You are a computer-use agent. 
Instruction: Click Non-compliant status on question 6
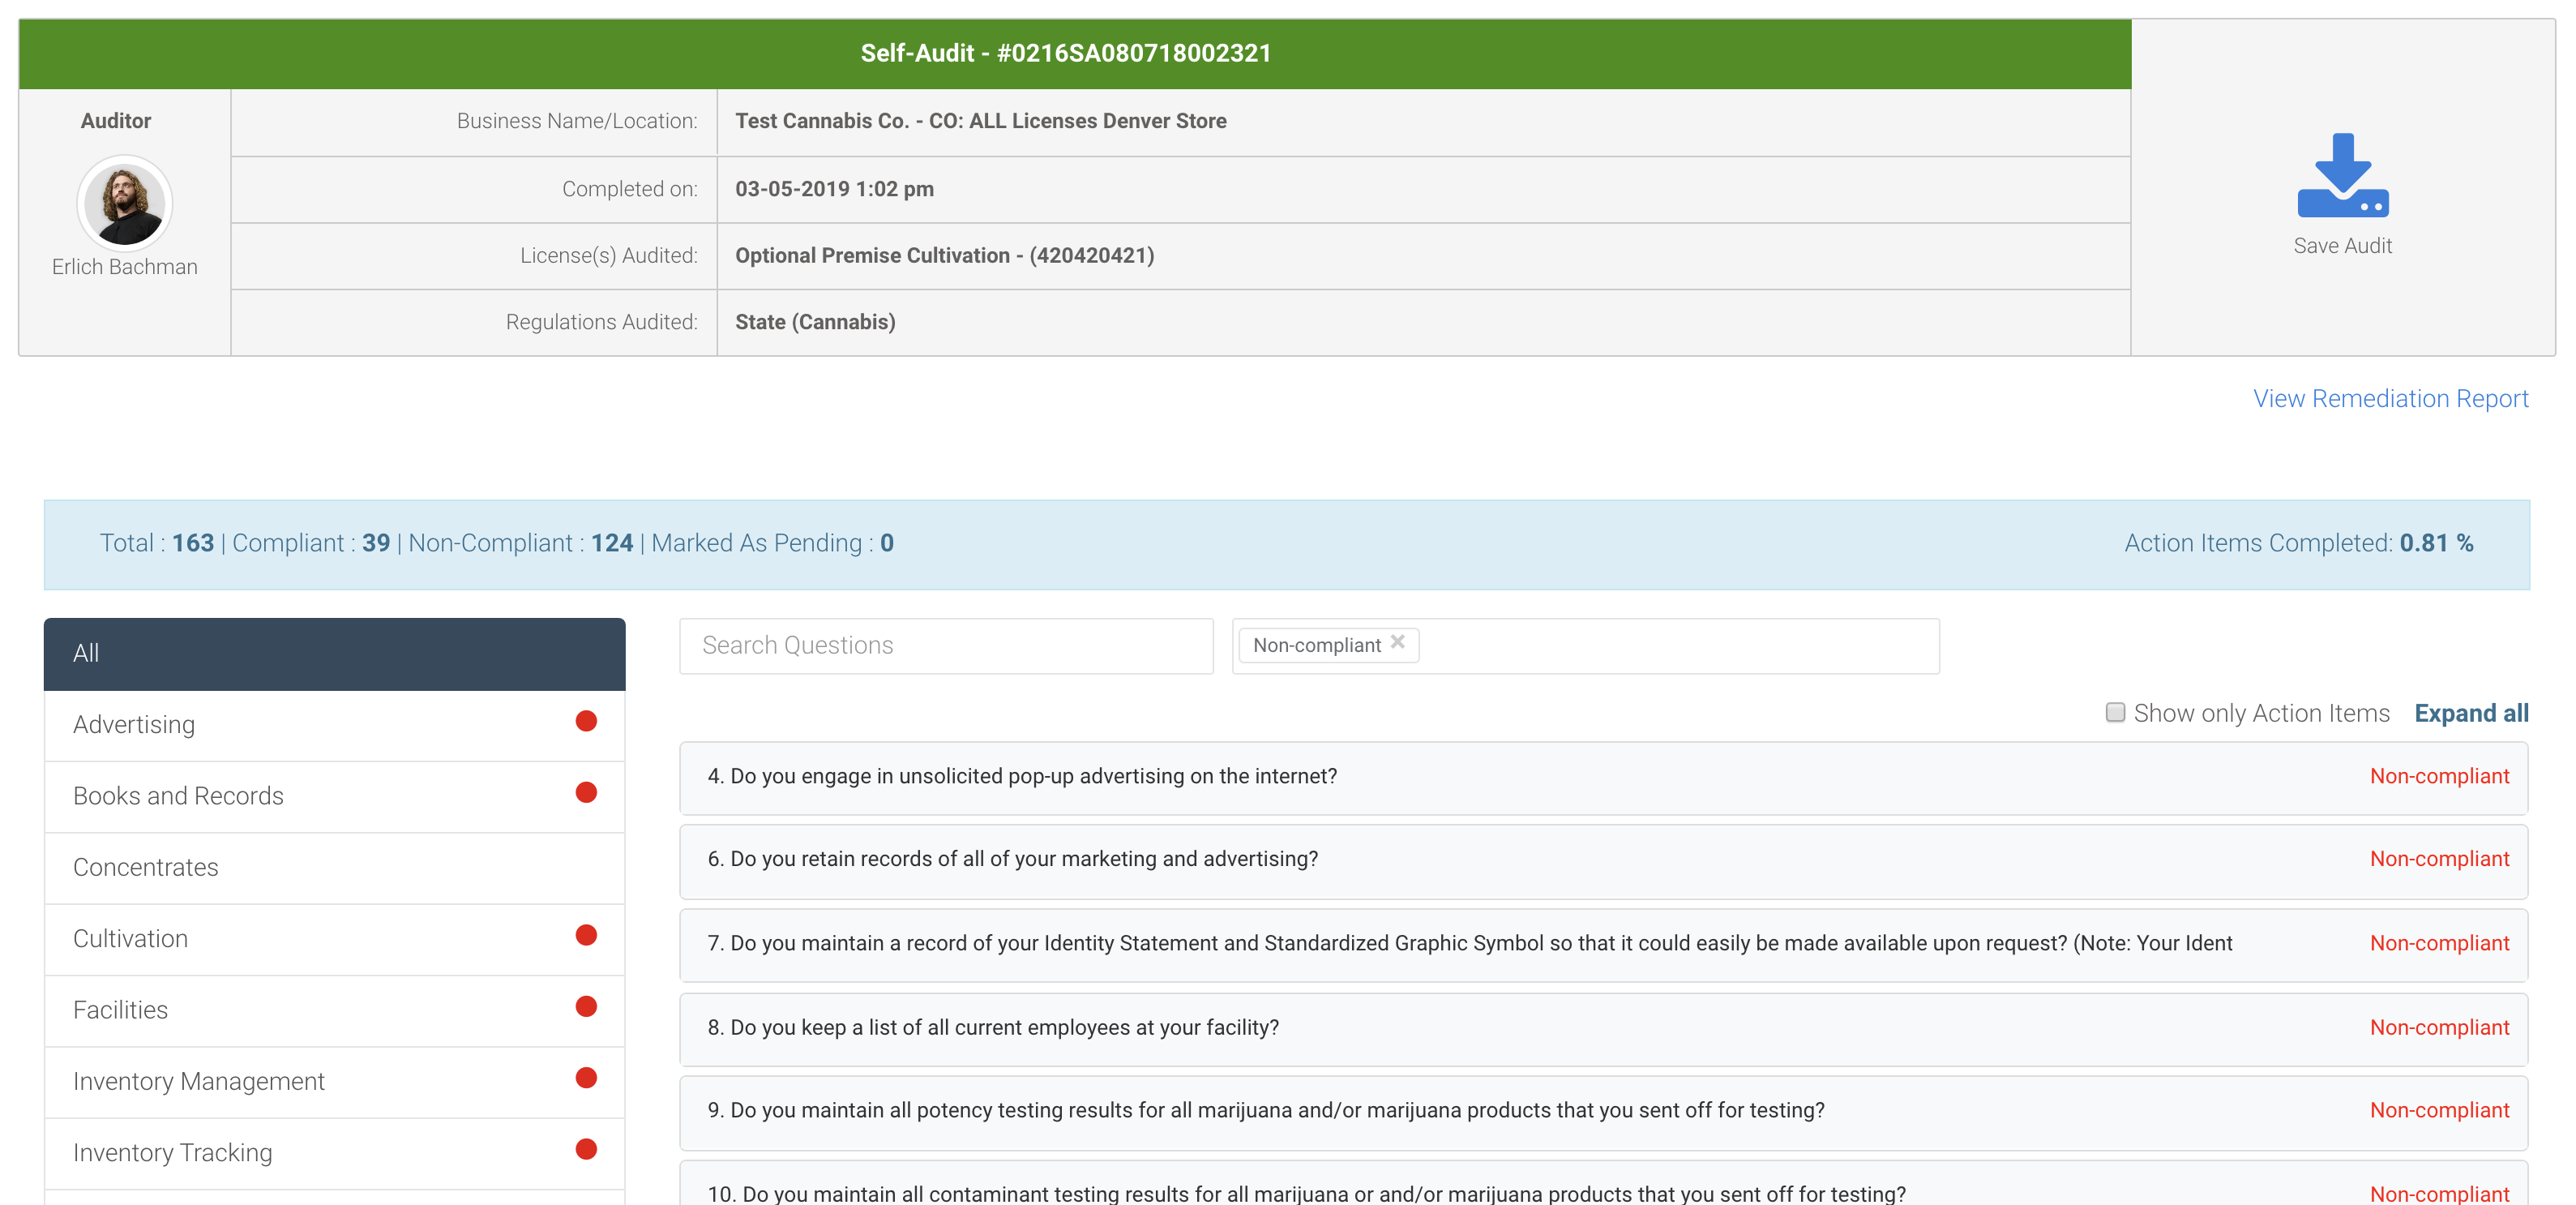coord(2439,860)
